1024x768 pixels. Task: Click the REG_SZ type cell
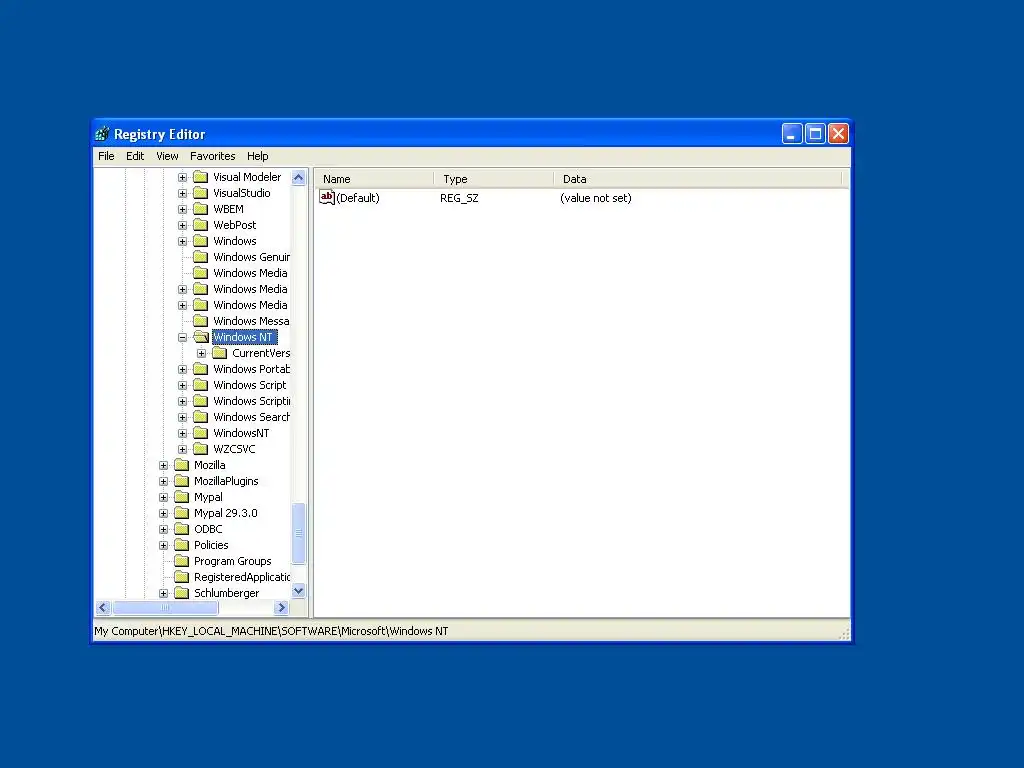coord(459,198)
